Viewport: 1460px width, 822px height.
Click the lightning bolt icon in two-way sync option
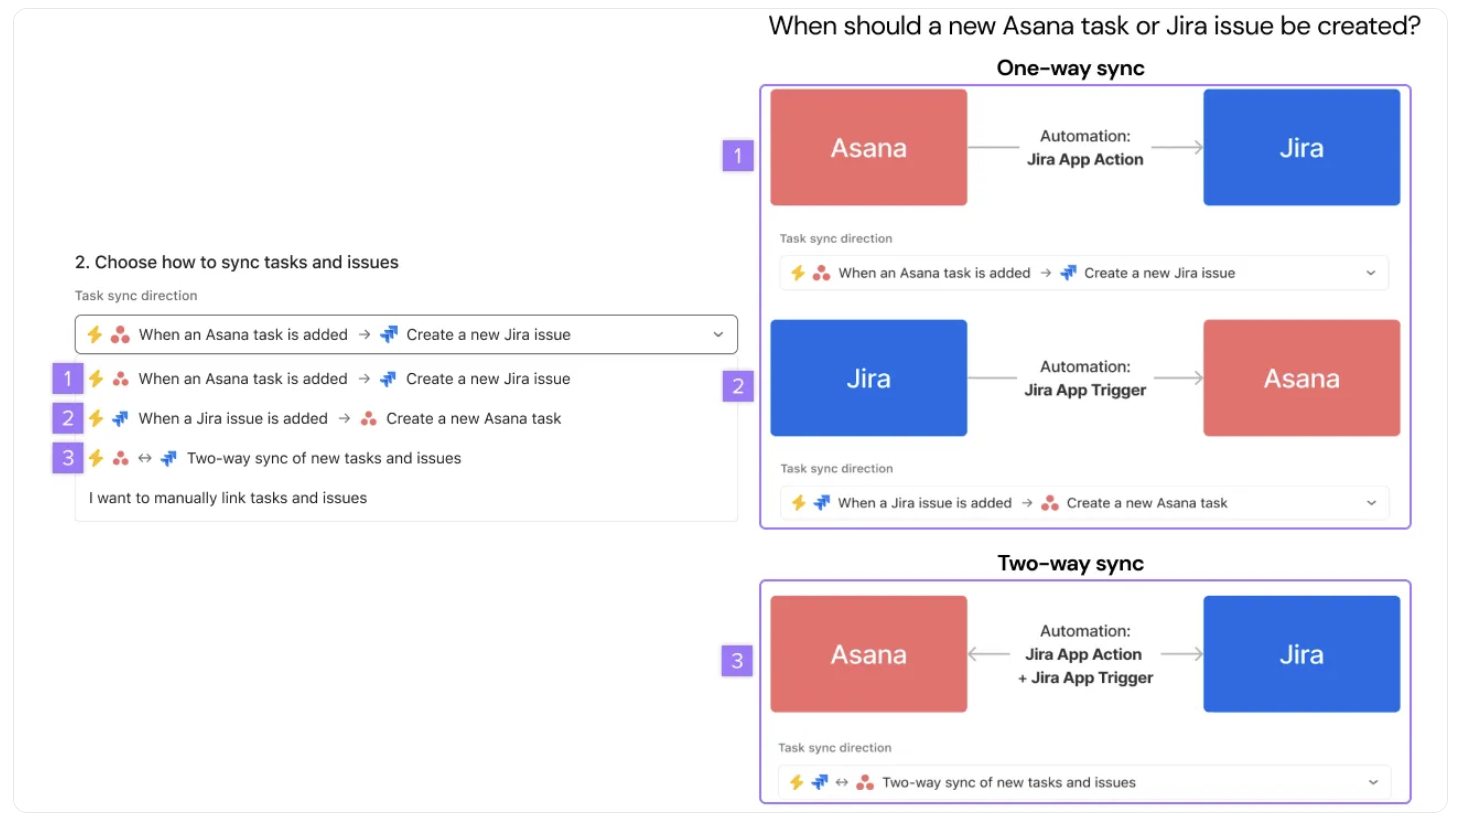96,458
